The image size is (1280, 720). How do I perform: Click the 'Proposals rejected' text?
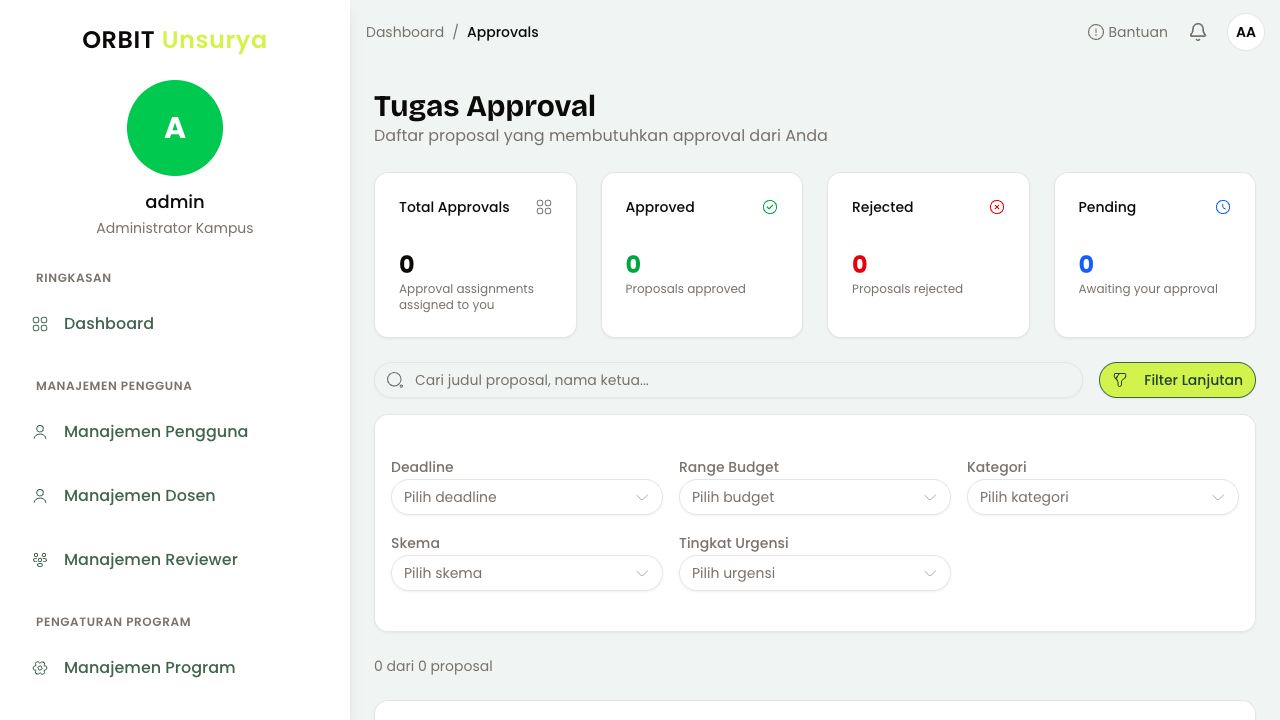pyautogui.click(x=907, y=289)
